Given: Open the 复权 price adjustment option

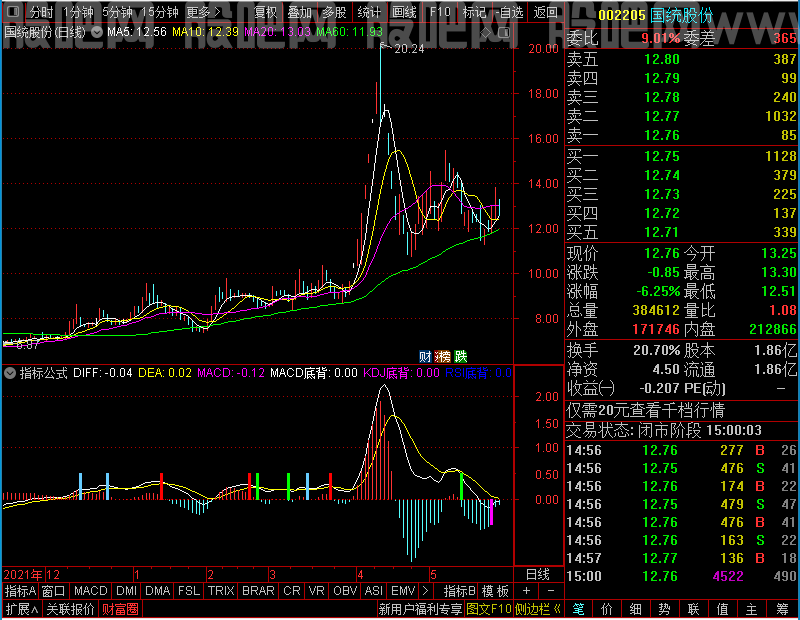Looking at the screenshot, I should click(265, 12).
